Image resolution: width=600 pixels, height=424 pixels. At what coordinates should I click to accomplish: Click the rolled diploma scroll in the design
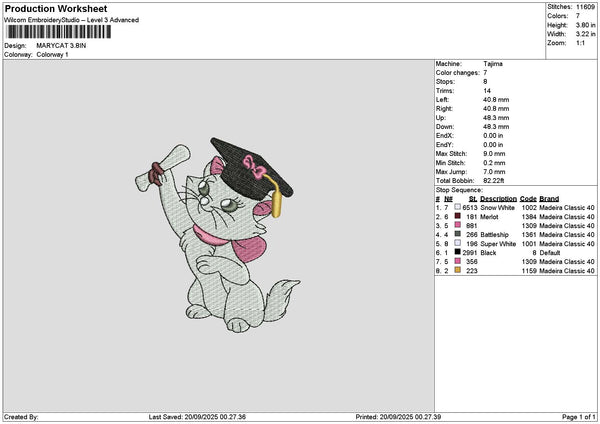(x=163, y=168)
